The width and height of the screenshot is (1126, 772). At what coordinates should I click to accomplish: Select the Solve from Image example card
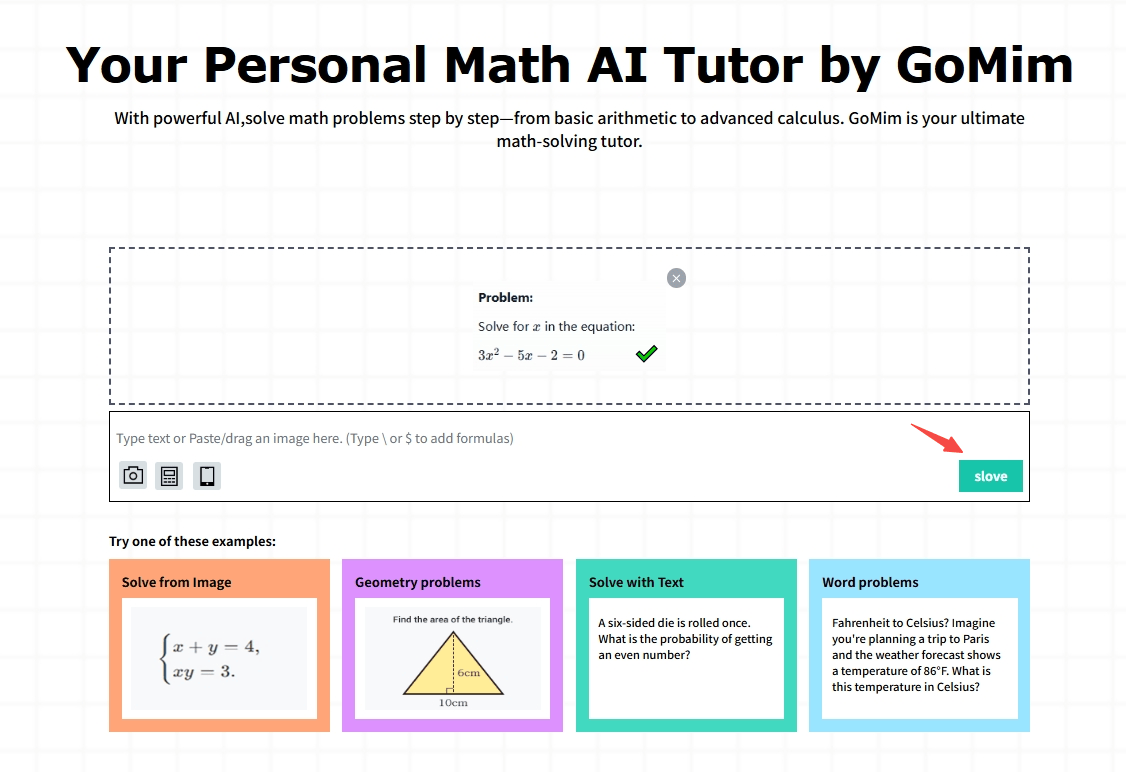[219, 646]
